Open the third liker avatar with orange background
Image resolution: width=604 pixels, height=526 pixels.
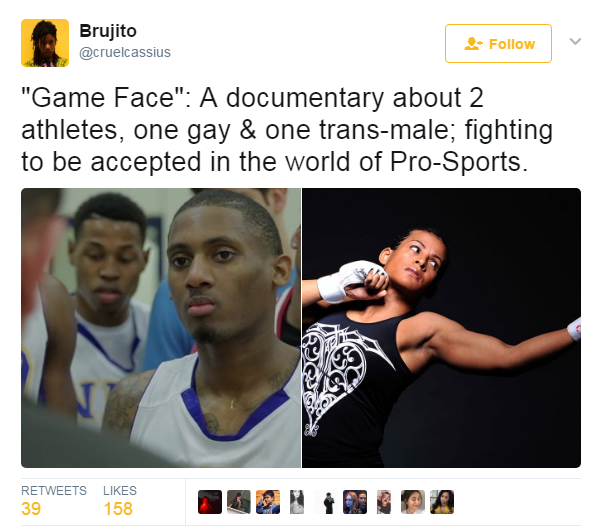pyautogui.click(x=268, y=502)
